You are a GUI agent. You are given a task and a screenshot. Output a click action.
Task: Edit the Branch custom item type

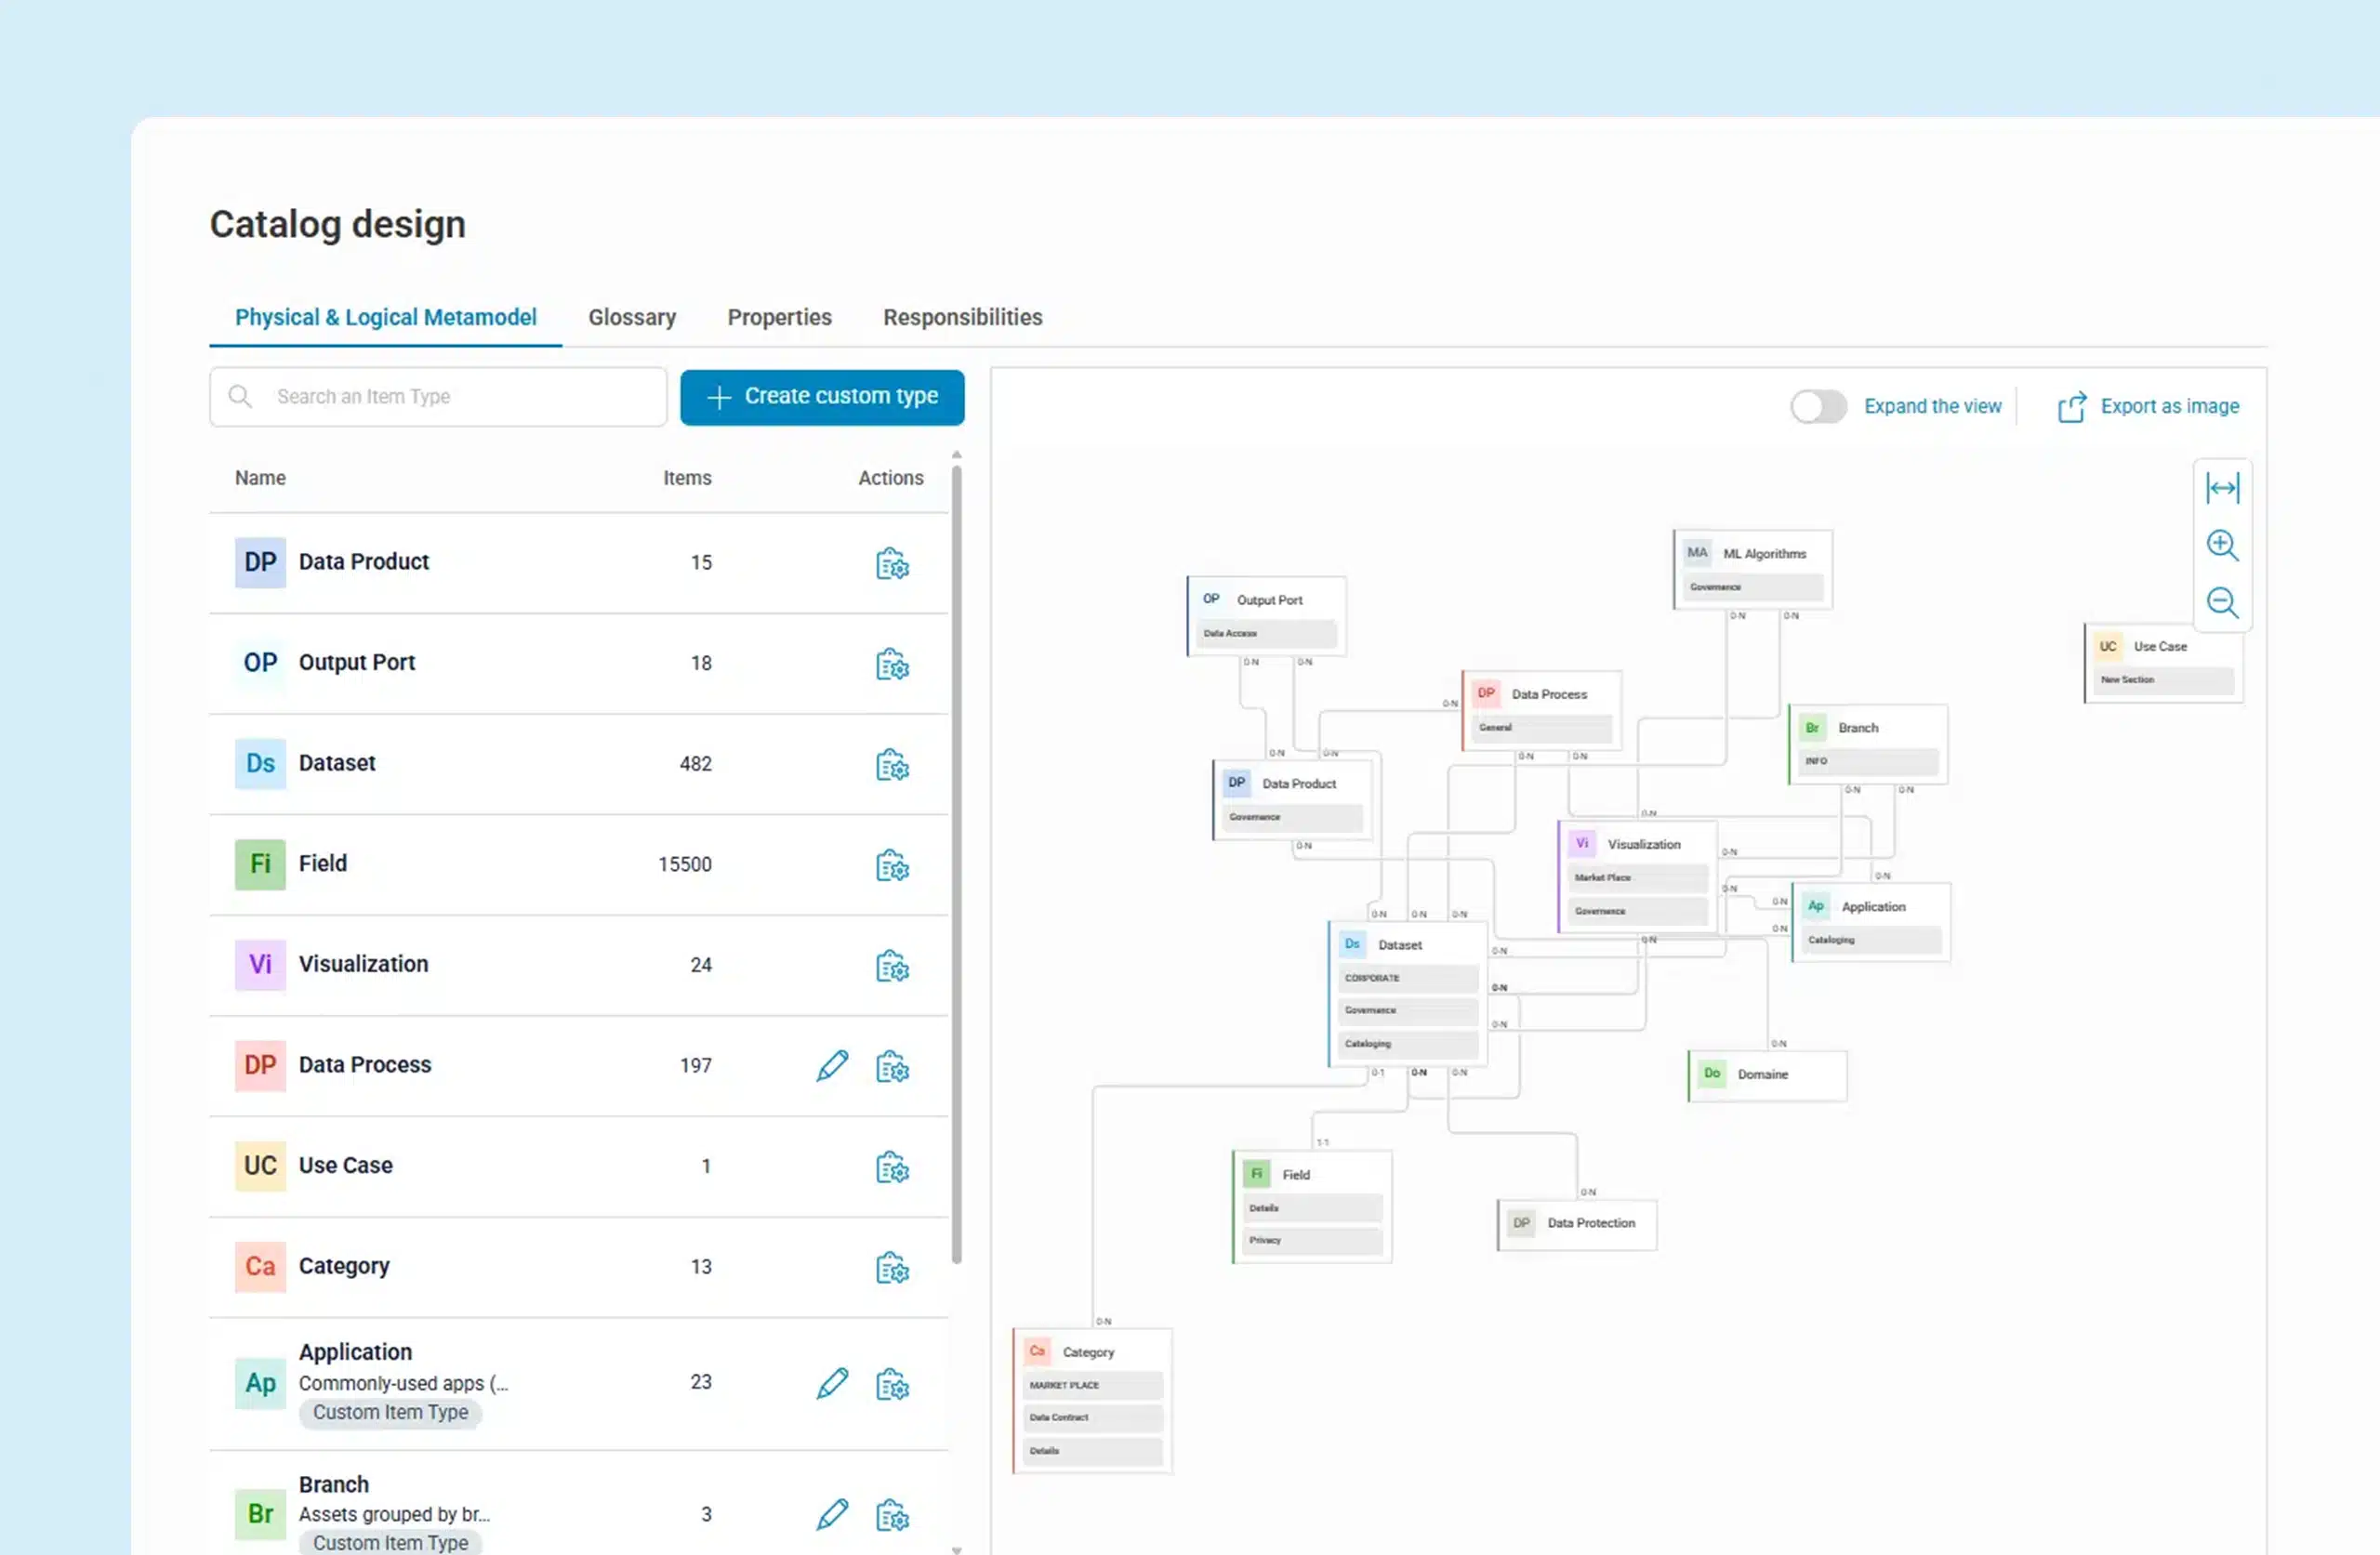[x=831, y=1514]
